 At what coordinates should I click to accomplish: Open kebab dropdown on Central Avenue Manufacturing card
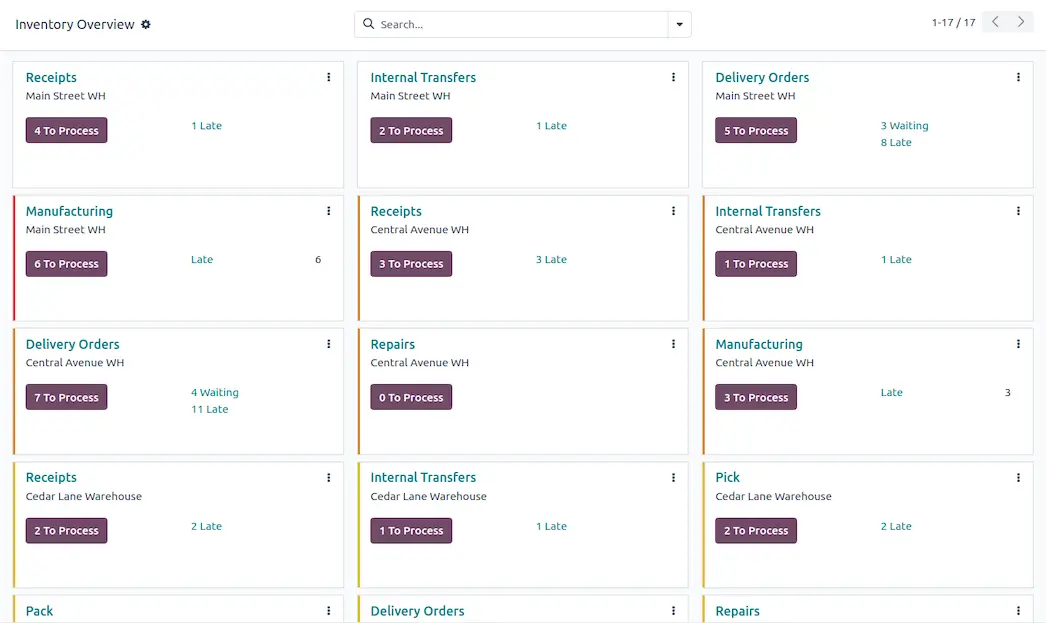click(x=1018, y=344)
